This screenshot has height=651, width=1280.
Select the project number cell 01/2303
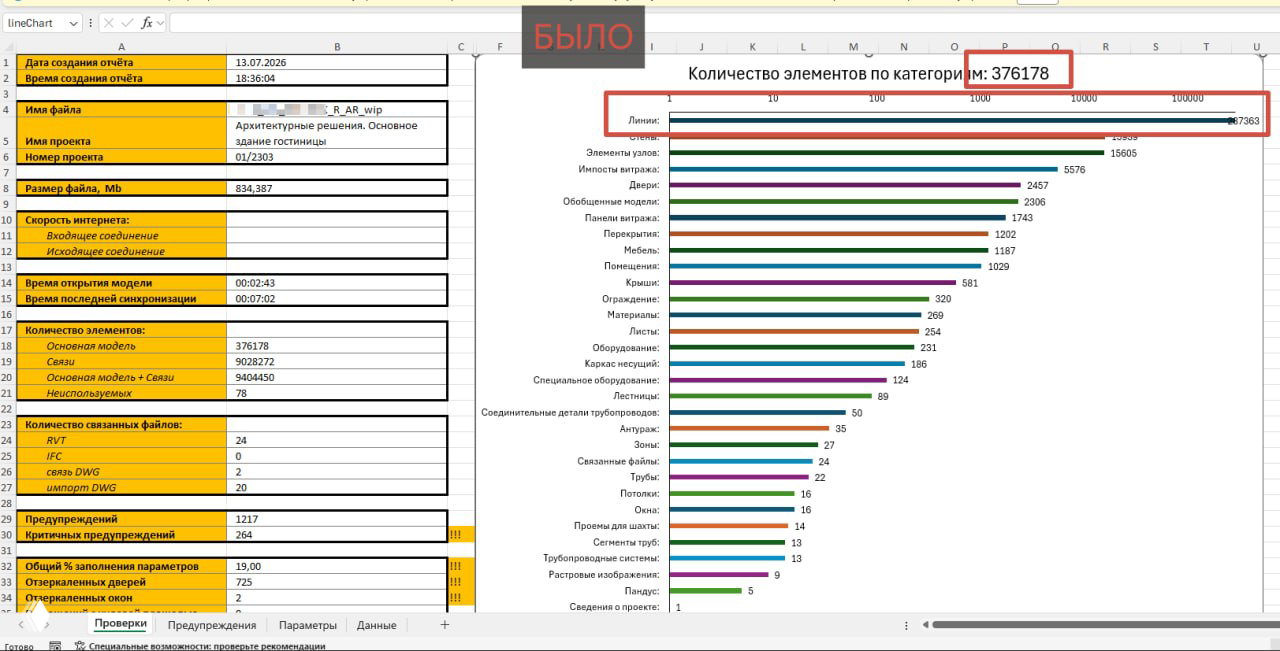(x=337, y=157)
